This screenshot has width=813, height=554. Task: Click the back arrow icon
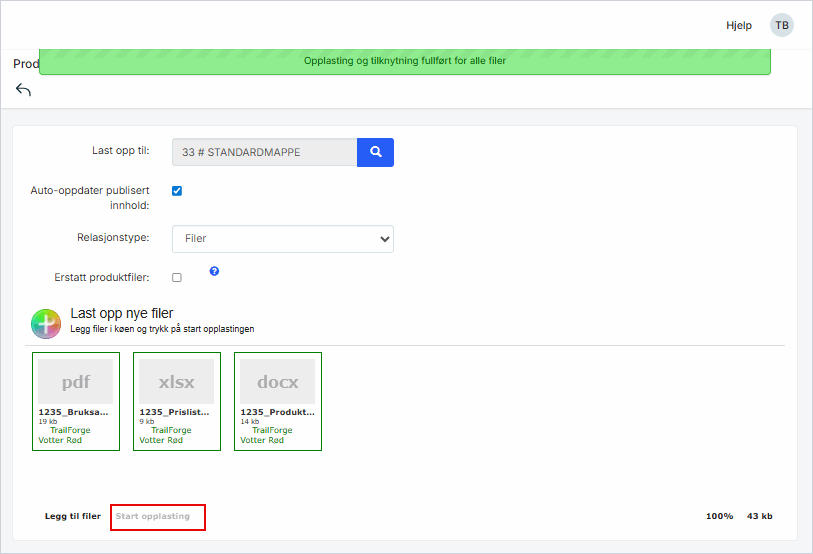pos(24,90)
